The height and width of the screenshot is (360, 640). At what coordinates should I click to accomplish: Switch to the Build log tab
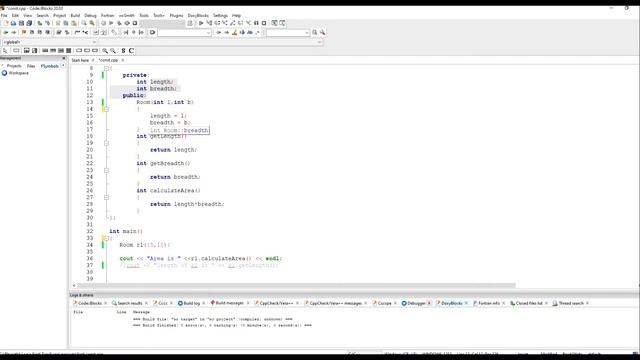[x=191, y=303]
